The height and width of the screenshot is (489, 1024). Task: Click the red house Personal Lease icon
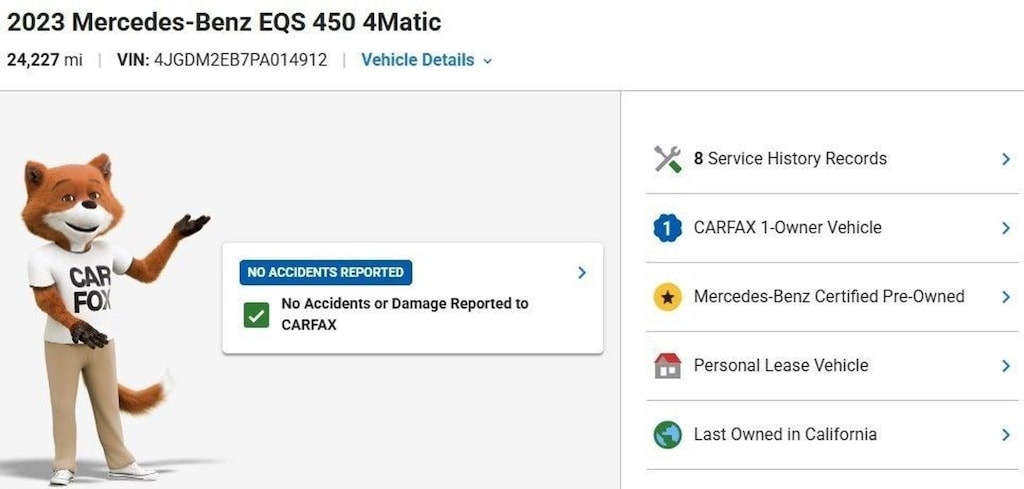point(667,366)
